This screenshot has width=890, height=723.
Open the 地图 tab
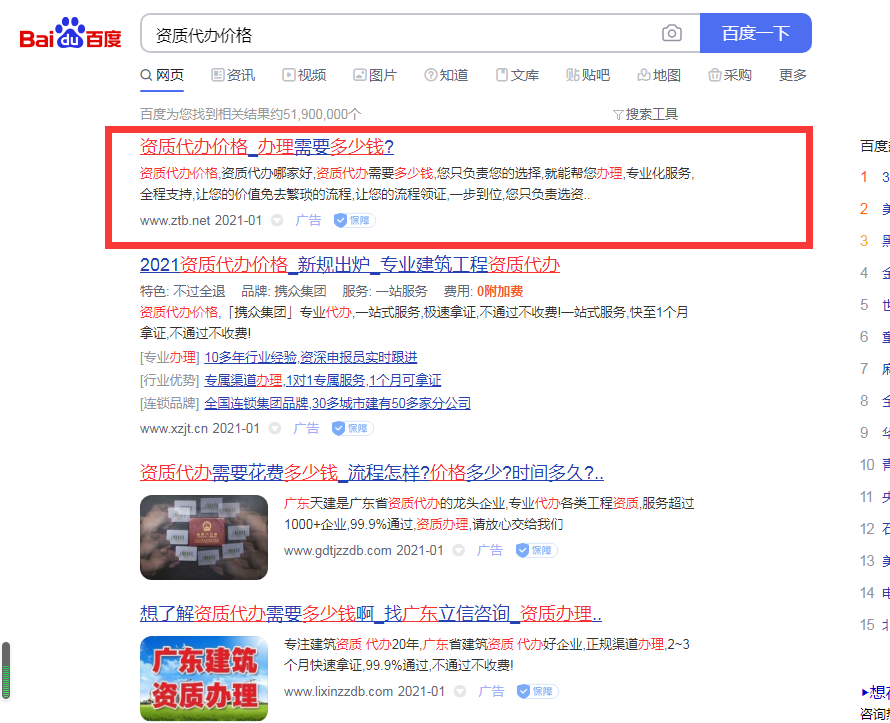point(658,75)
